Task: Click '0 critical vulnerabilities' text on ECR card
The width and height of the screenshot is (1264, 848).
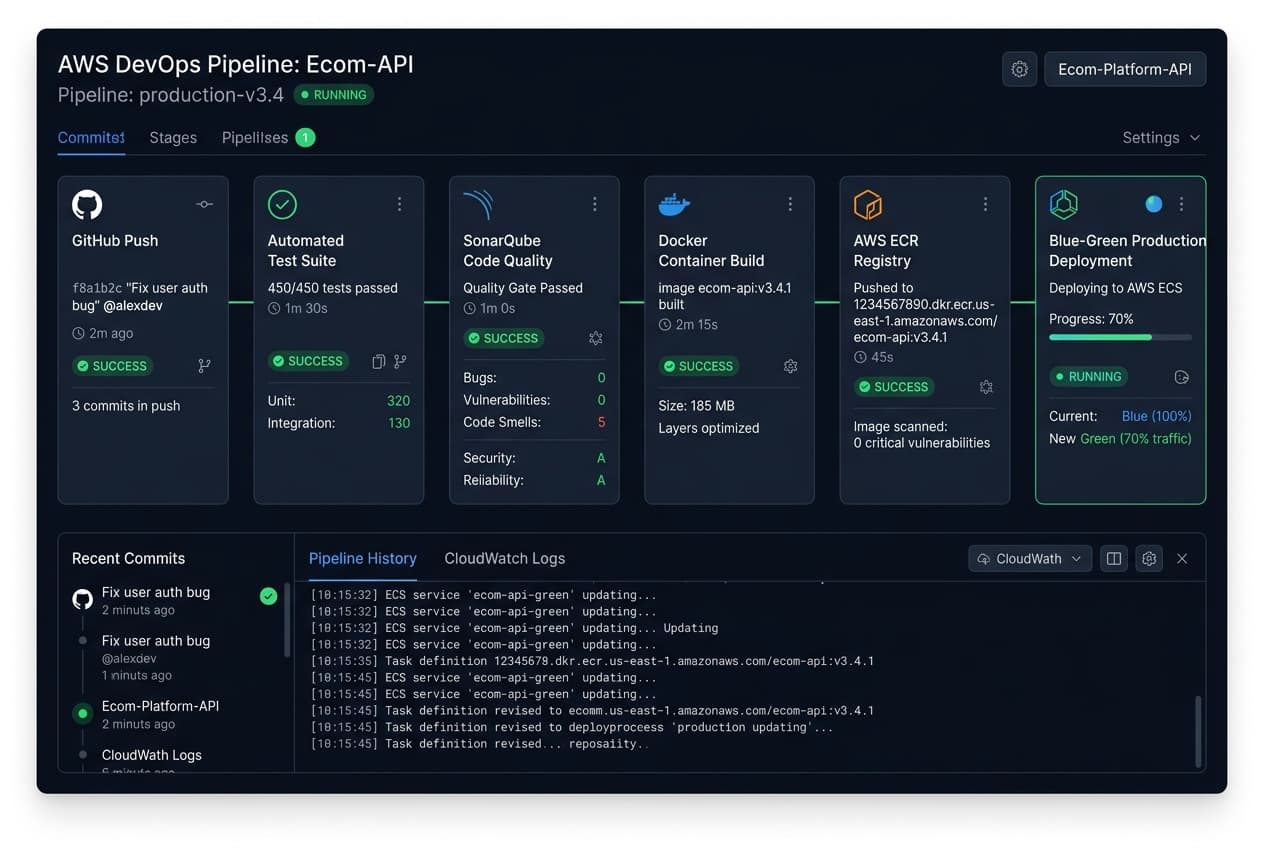Action: tap(922, 443)
